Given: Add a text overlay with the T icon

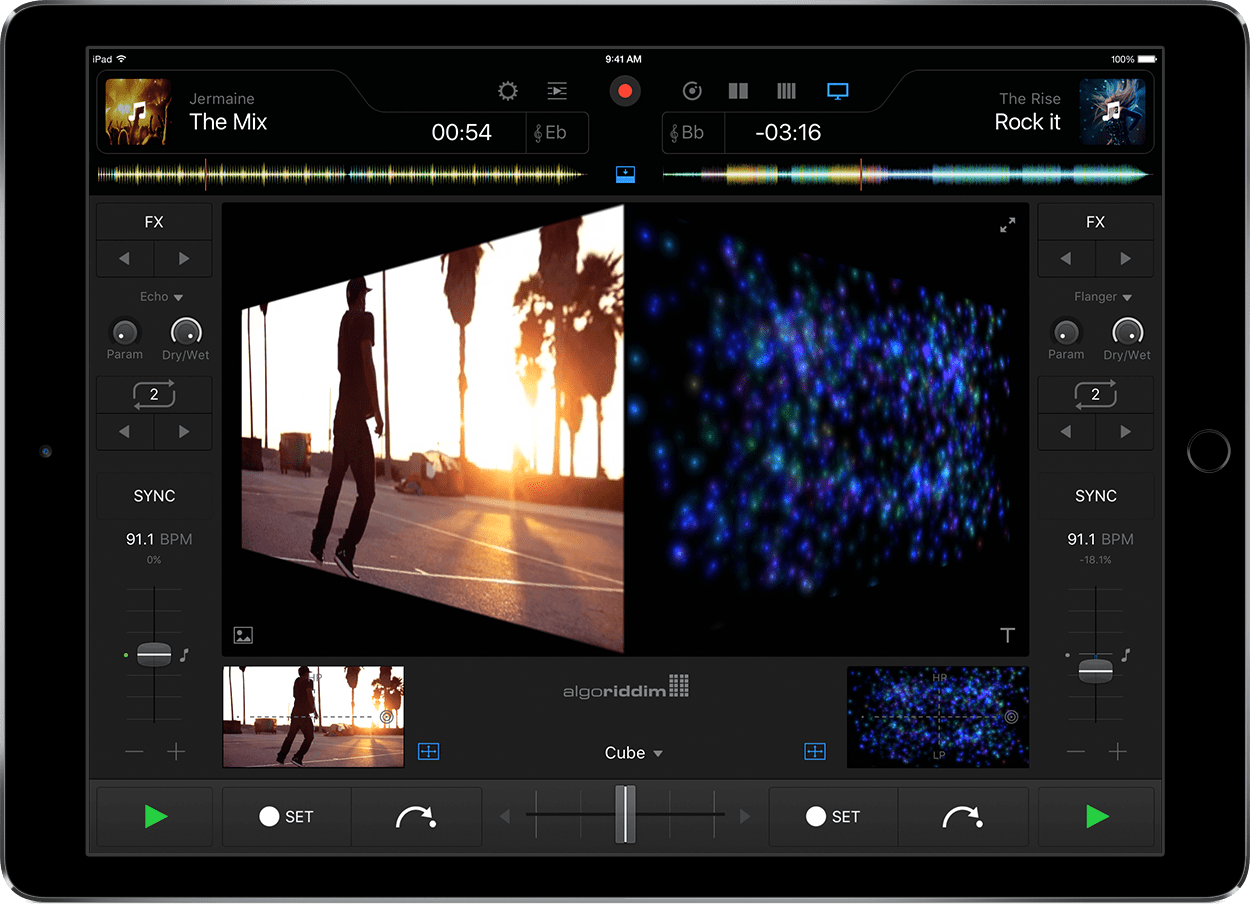Looking at the screenshot, I should (1007, 635).
